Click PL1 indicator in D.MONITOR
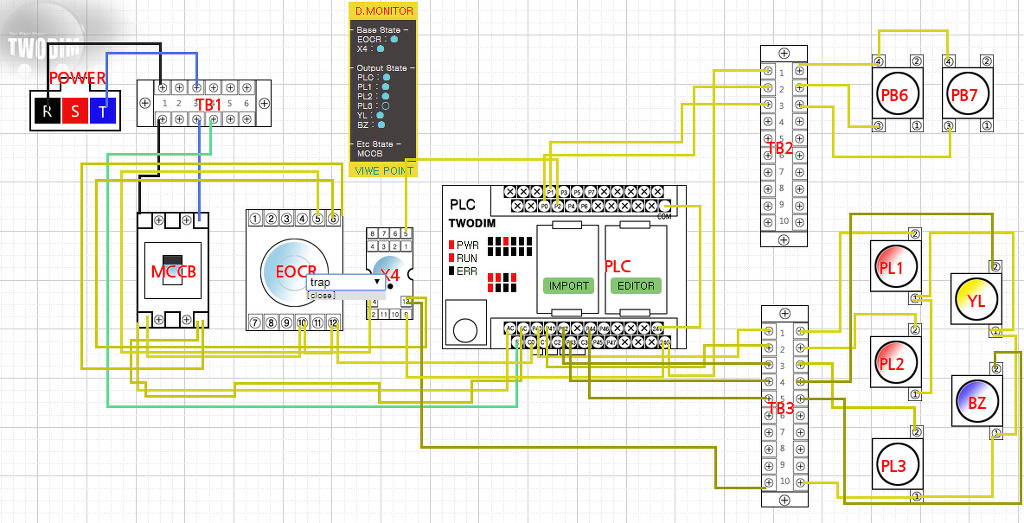This screenshot has height=523, width=1024. (385, 87)
